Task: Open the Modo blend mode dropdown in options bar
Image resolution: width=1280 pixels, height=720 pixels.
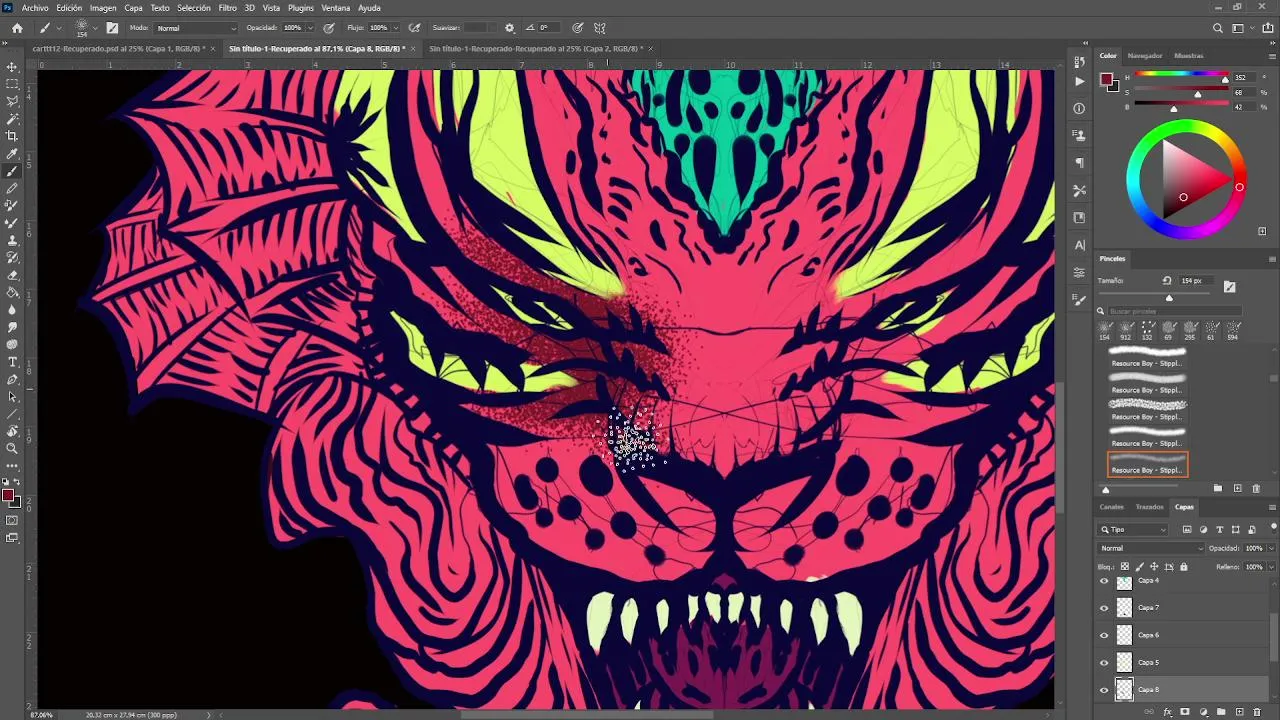Action: click(196, 28)
